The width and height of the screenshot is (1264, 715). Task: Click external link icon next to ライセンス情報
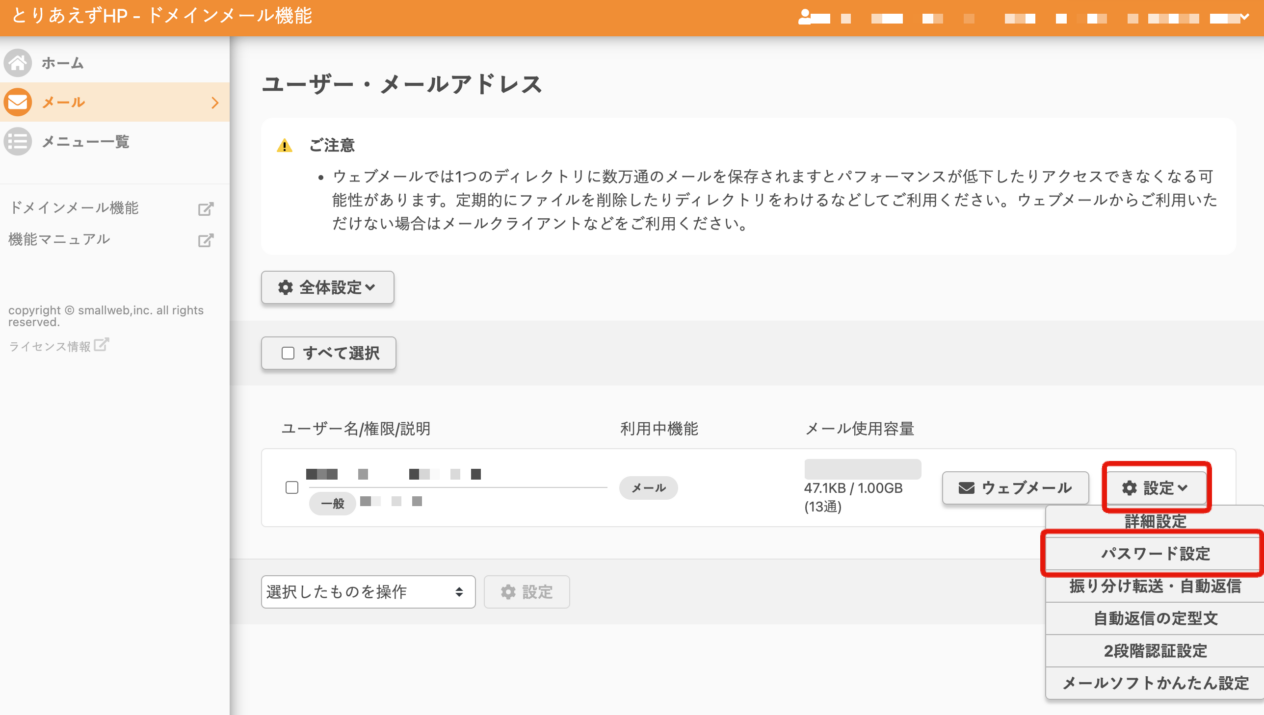click(x=101, y=346)
